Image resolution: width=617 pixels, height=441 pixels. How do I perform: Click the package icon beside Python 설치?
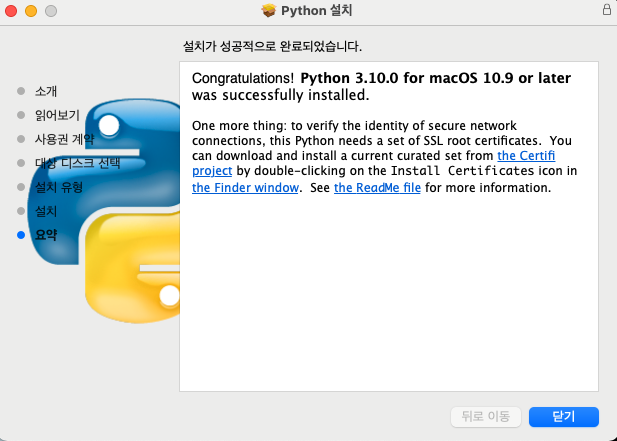[269, 10]
